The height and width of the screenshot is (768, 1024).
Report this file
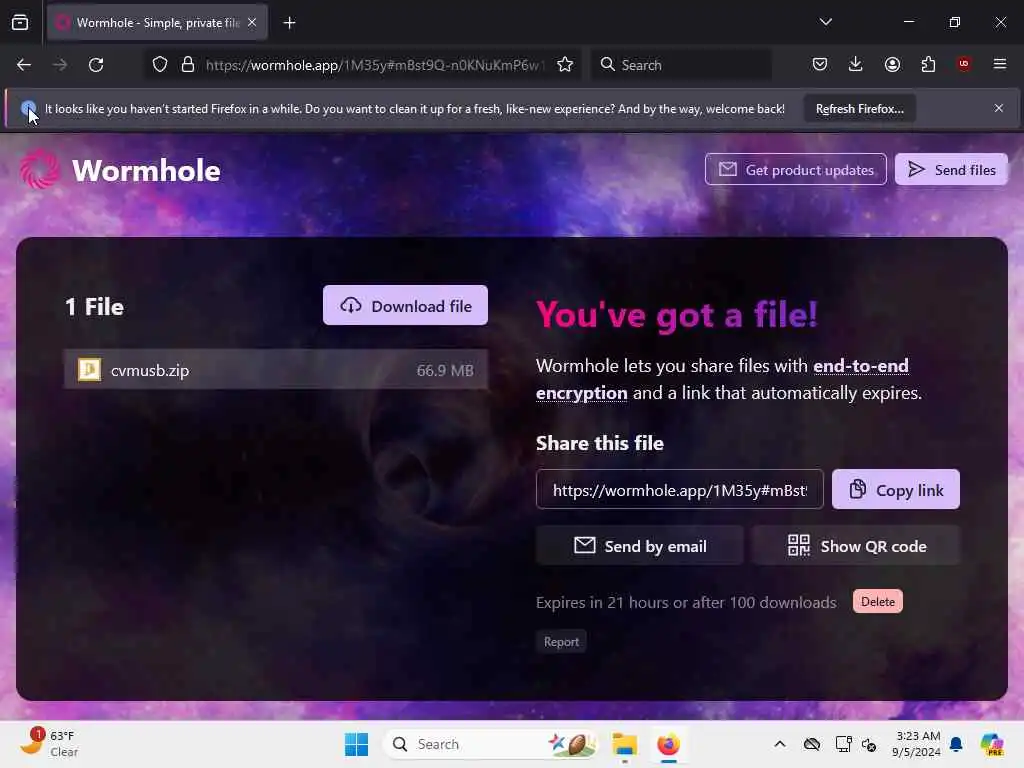[x=561, y=642]
